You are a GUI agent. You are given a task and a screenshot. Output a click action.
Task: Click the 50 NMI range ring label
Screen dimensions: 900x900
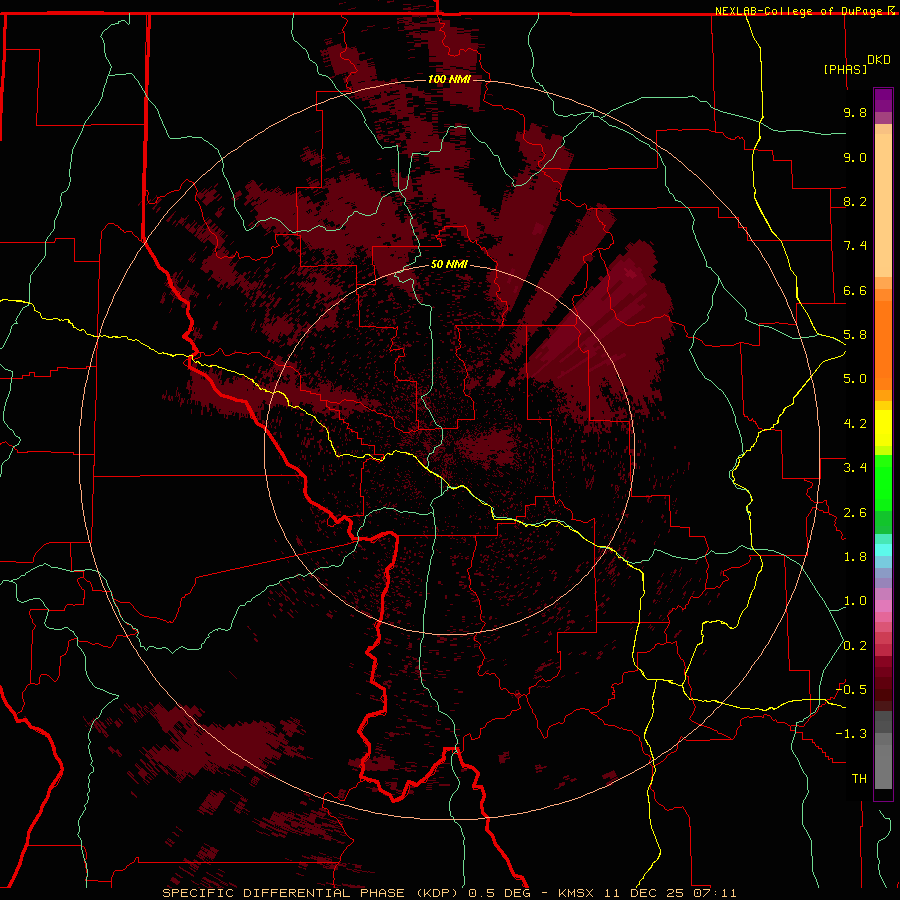449,264
